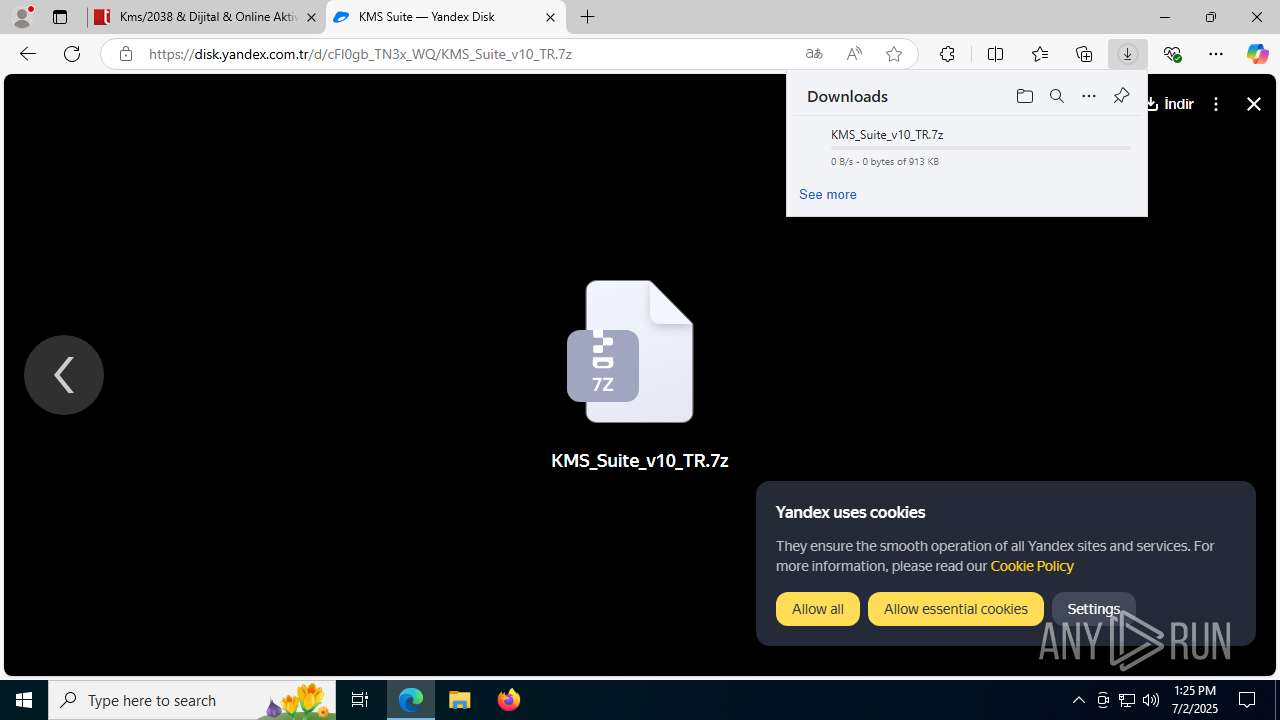The height and width of the screenshot is (720, 1280).
Task: Add this page to favorites
Action: [894, 54]
